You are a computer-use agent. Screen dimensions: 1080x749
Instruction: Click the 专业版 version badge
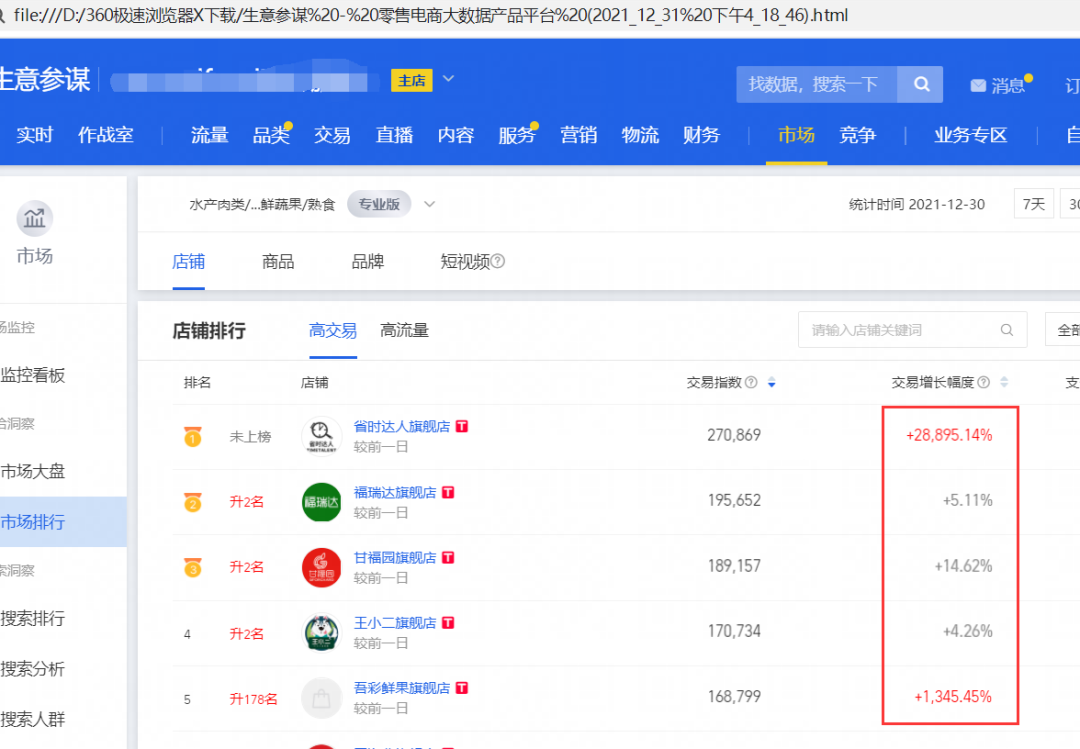(379, 204)
